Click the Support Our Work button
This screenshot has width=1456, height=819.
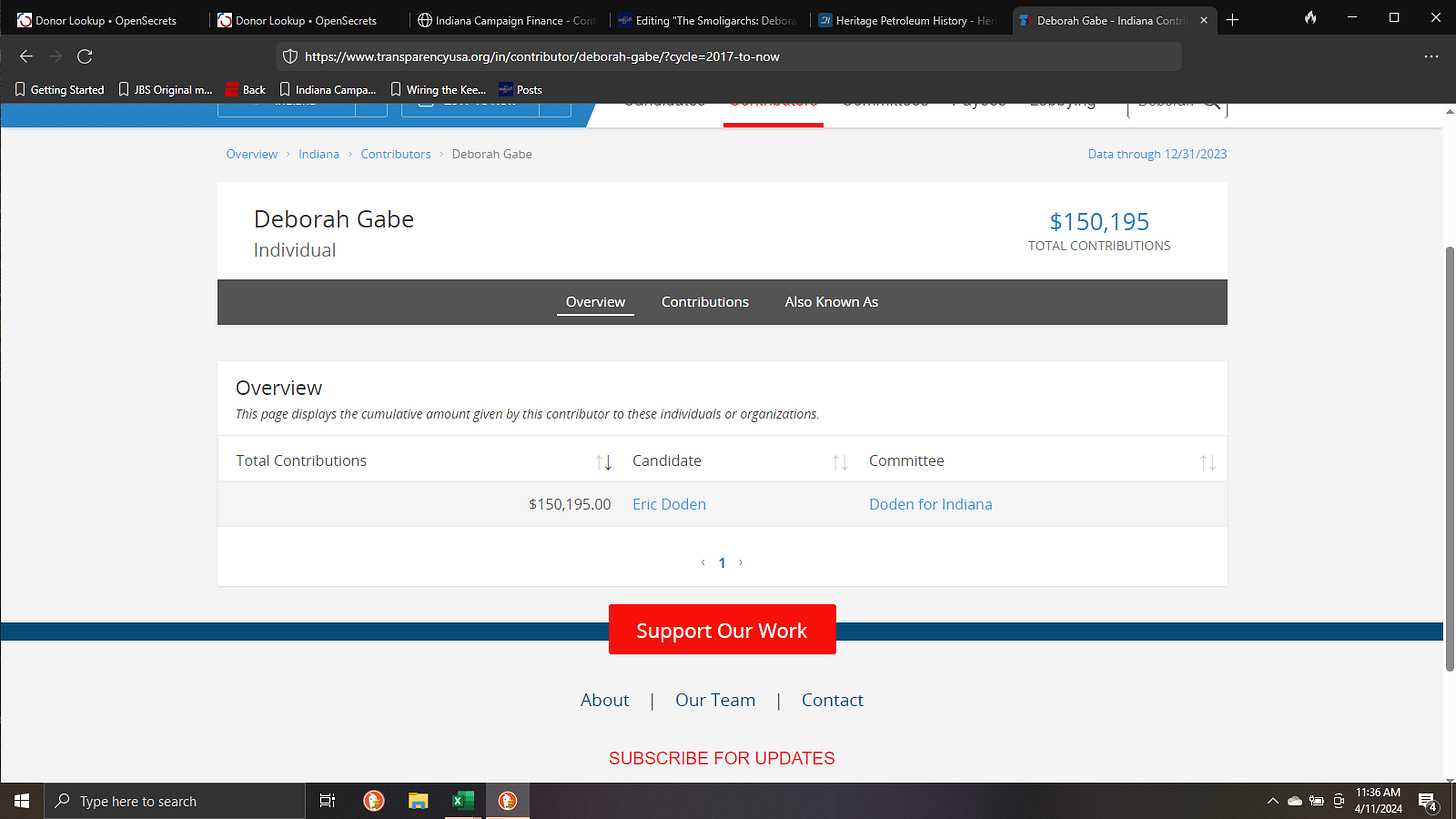pos(722,630)
